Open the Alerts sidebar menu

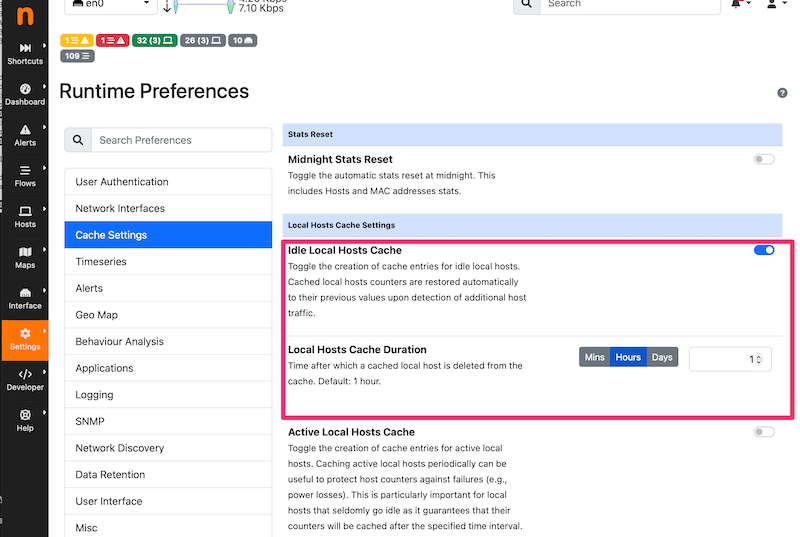tap(25, 135)
